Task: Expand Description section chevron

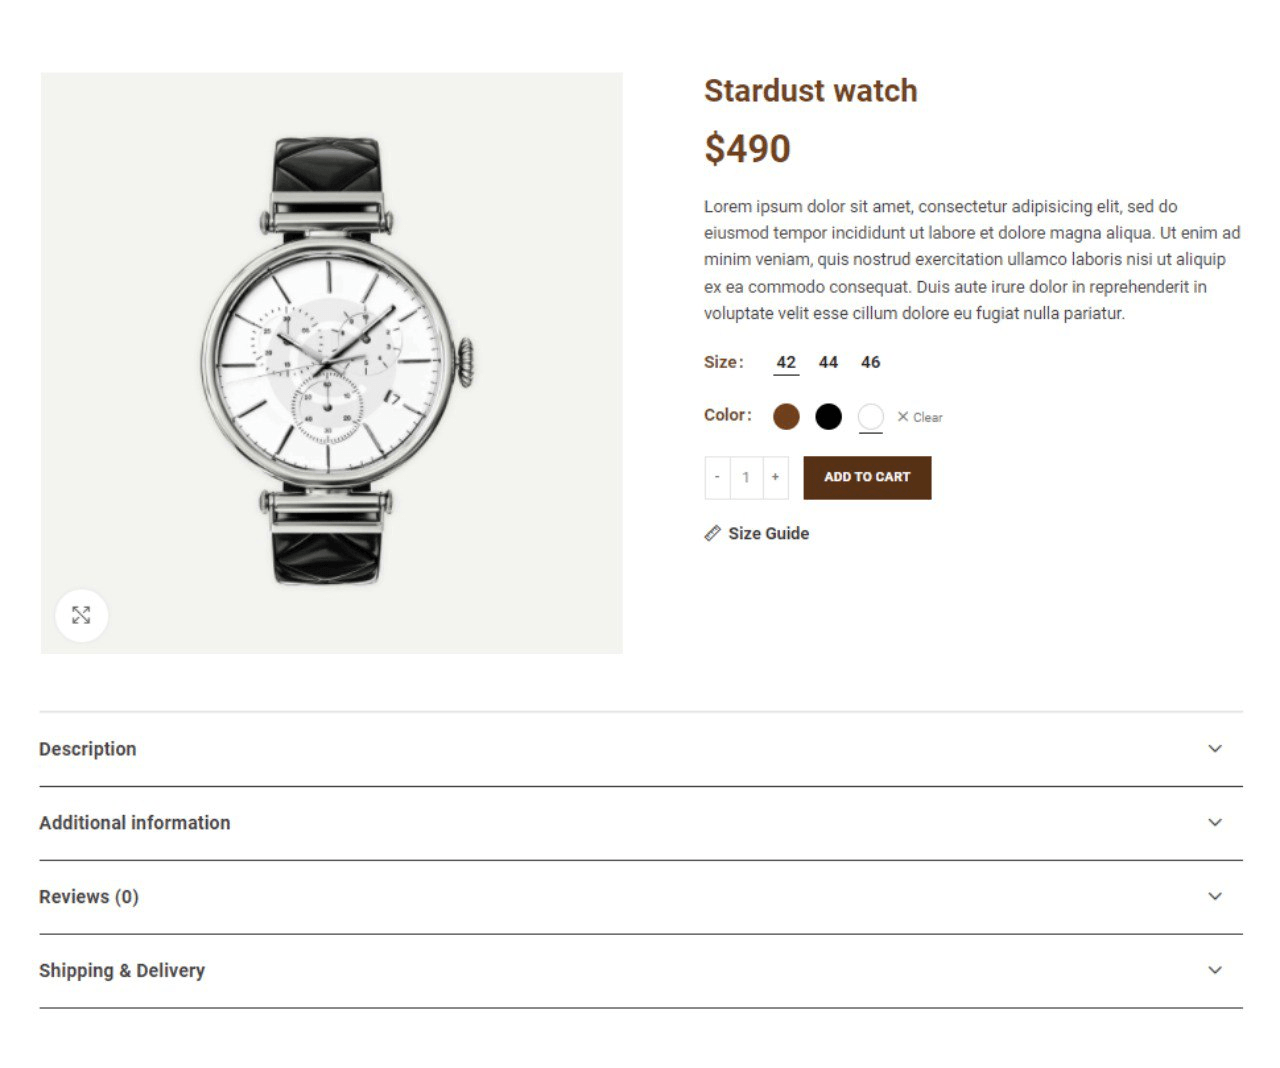Action: 1215,748
